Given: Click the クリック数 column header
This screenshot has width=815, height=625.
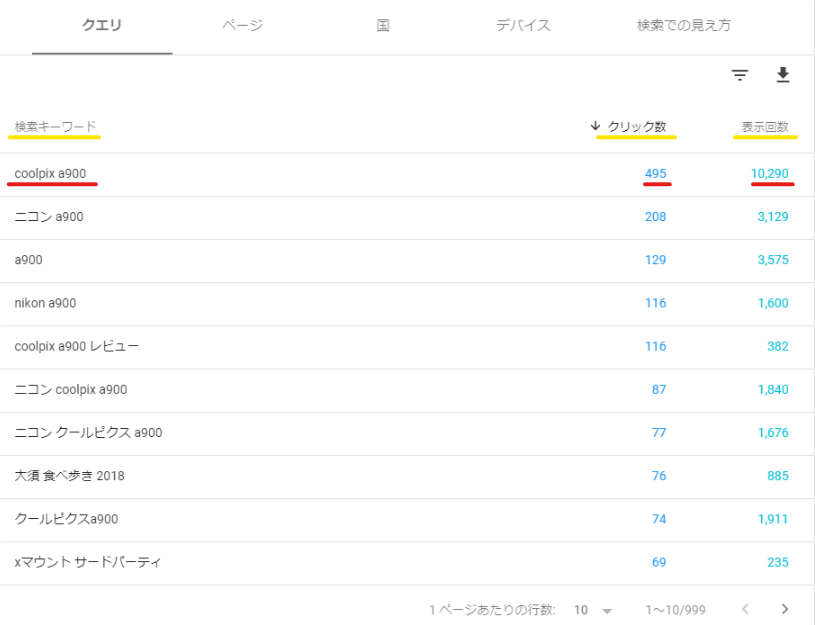Looking at the screenshot, I should point(637,126).
